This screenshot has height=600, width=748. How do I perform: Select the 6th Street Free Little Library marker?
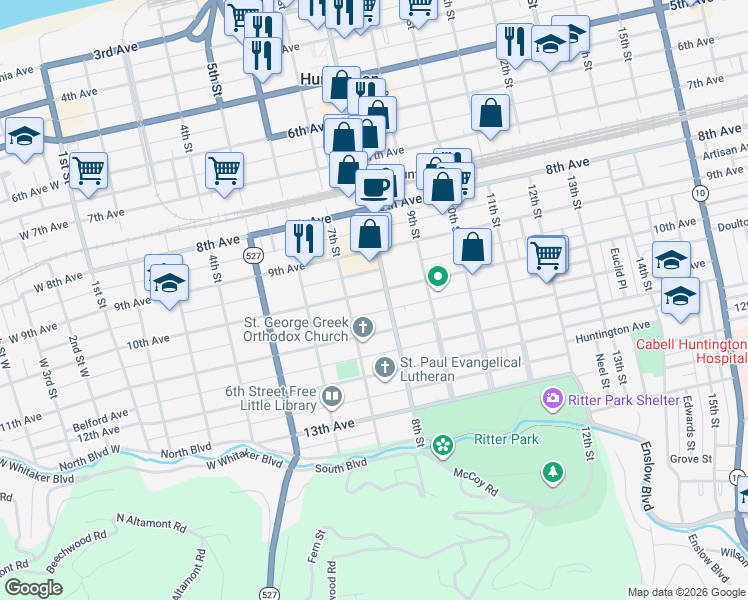(332, 396)
